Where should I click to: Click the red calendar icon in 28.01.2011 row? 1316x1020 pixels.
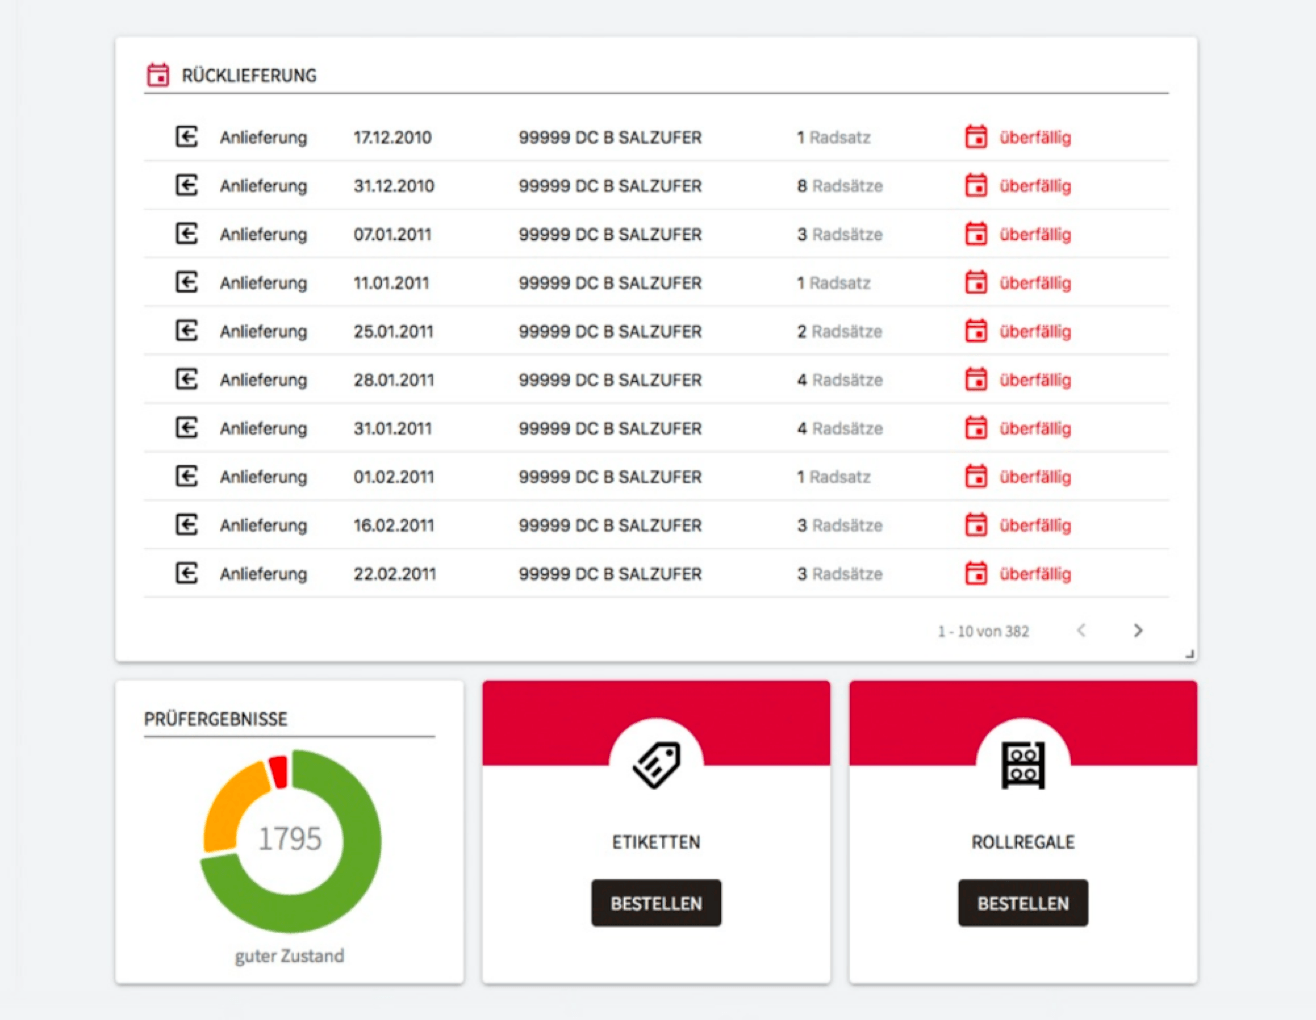click(x=976, y=379)
